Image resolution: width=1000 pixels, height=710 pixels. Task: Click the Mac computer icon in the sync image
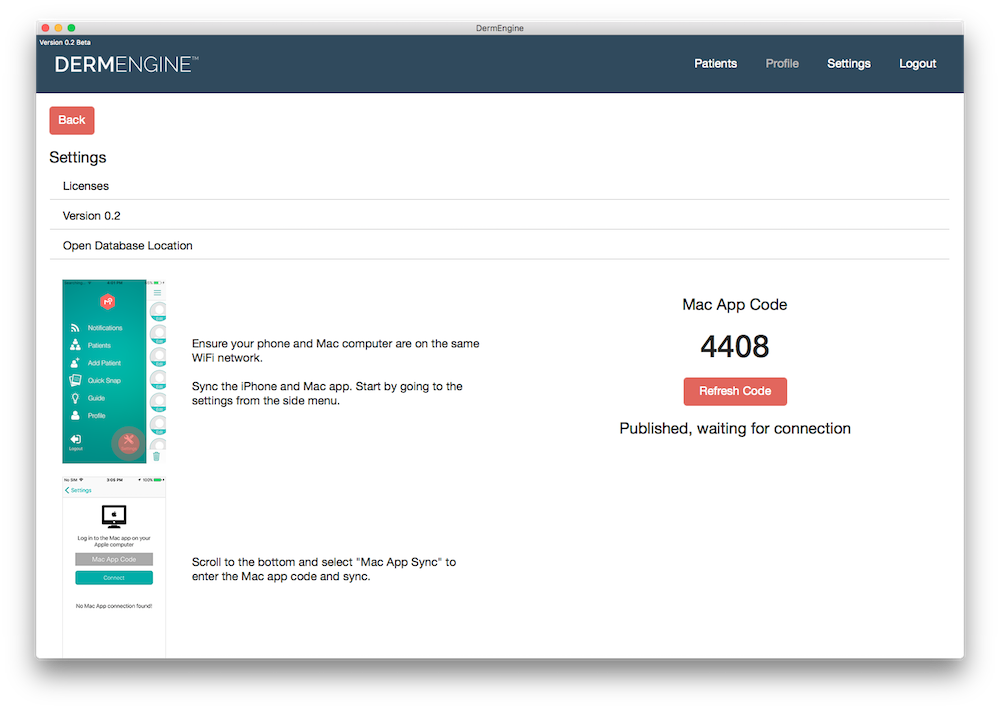tap(114, 516)
